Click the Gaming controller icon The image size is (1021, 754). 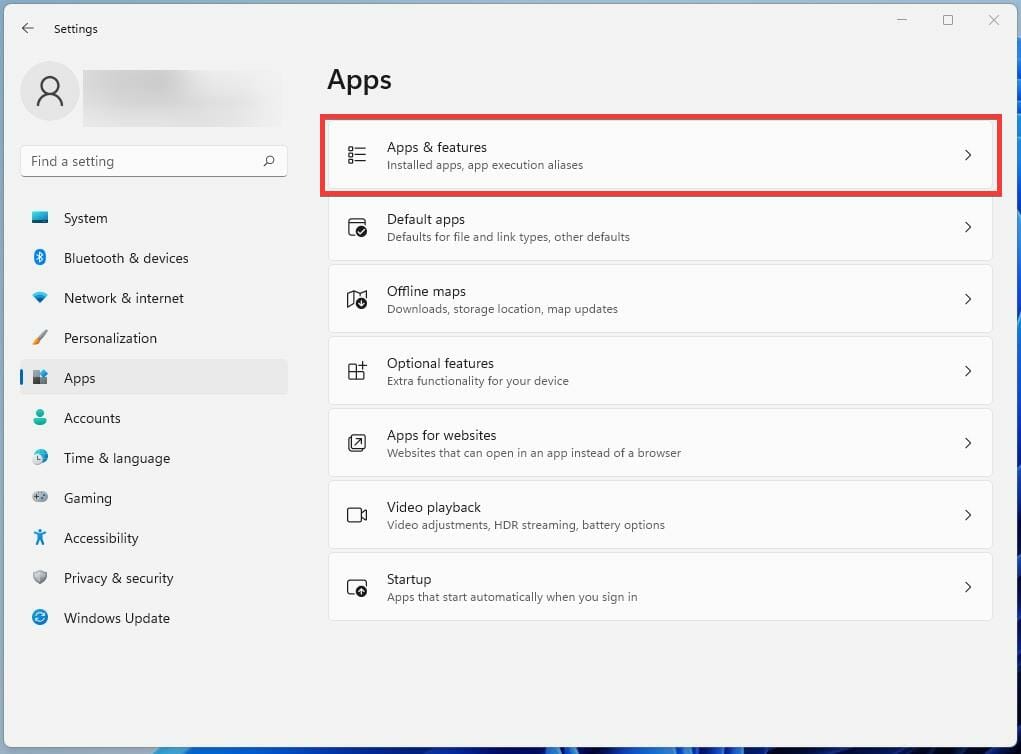tap(40, 498)
